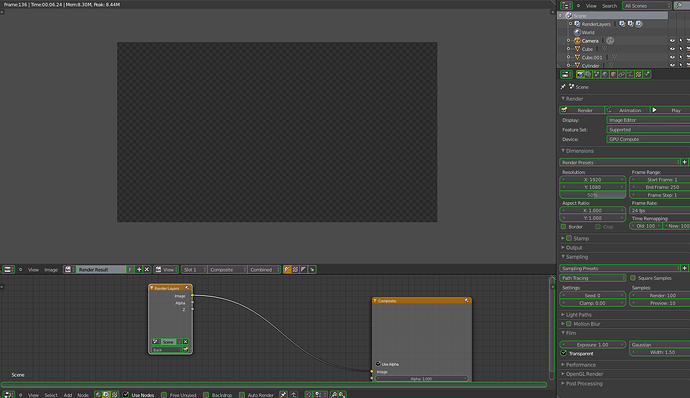Render the layer from Render Layers node
The image size is (690, 398).
click(186, 350)
